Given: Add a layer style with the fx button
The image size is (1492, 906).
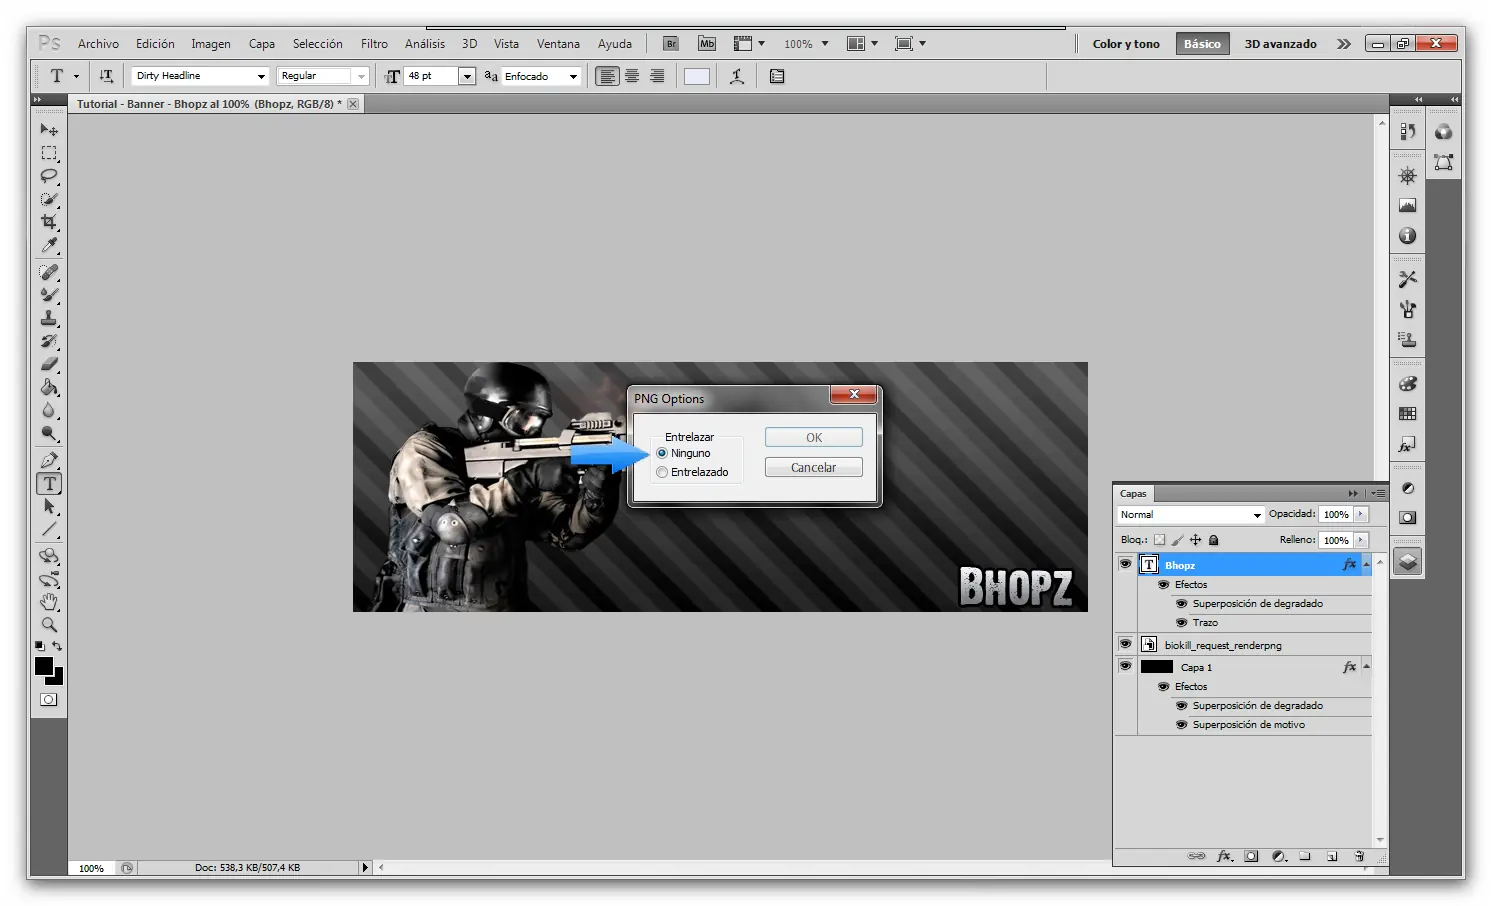Looking at the screenshot, I should (1224, 856).
